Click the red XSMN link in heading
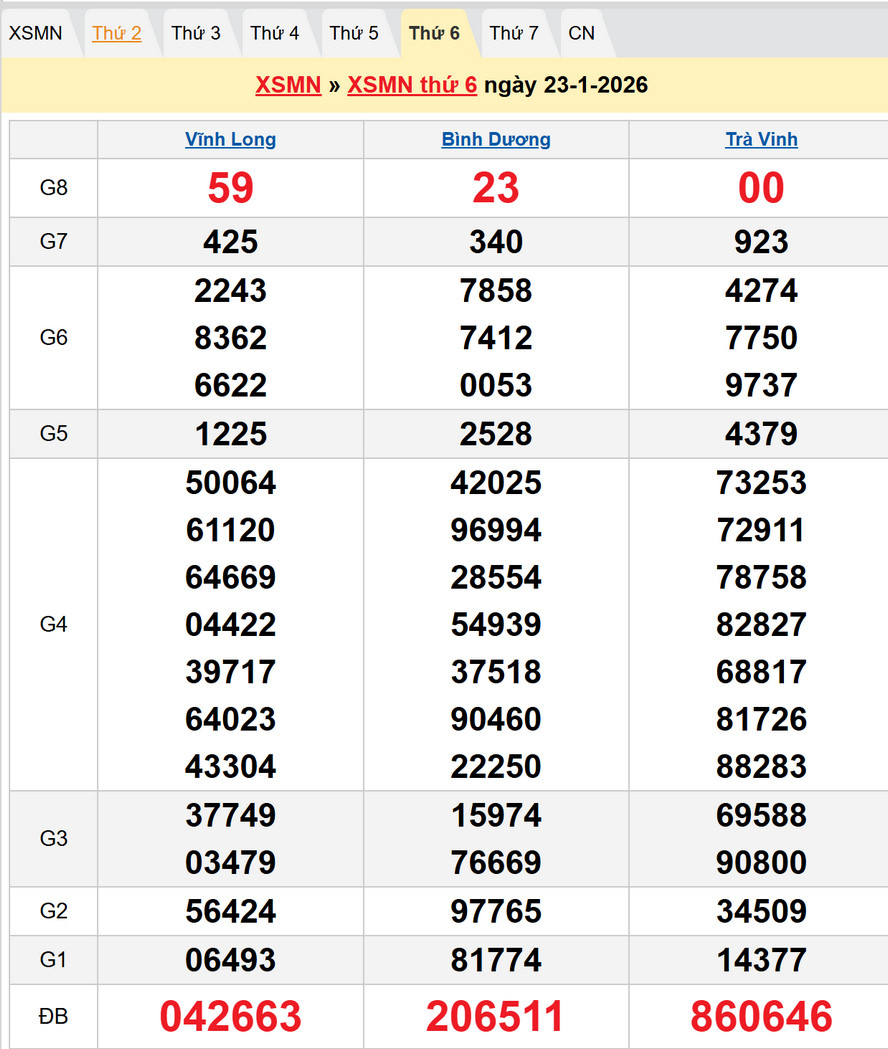 (288, 85)
